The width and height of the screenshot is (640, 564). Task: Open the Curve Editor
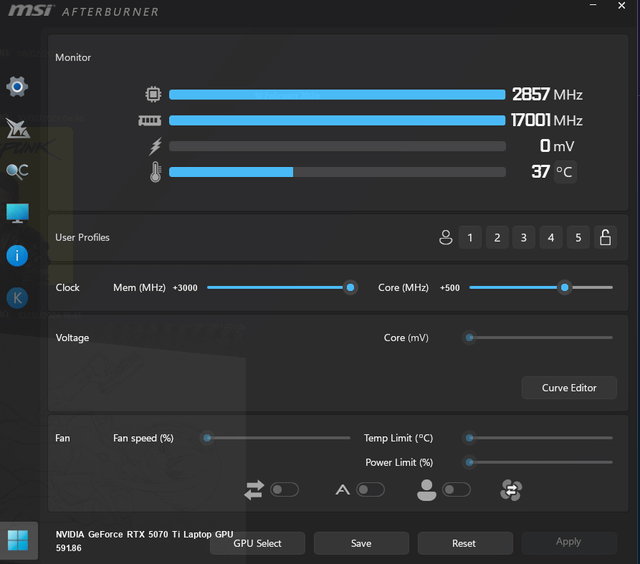coord(569,388)
